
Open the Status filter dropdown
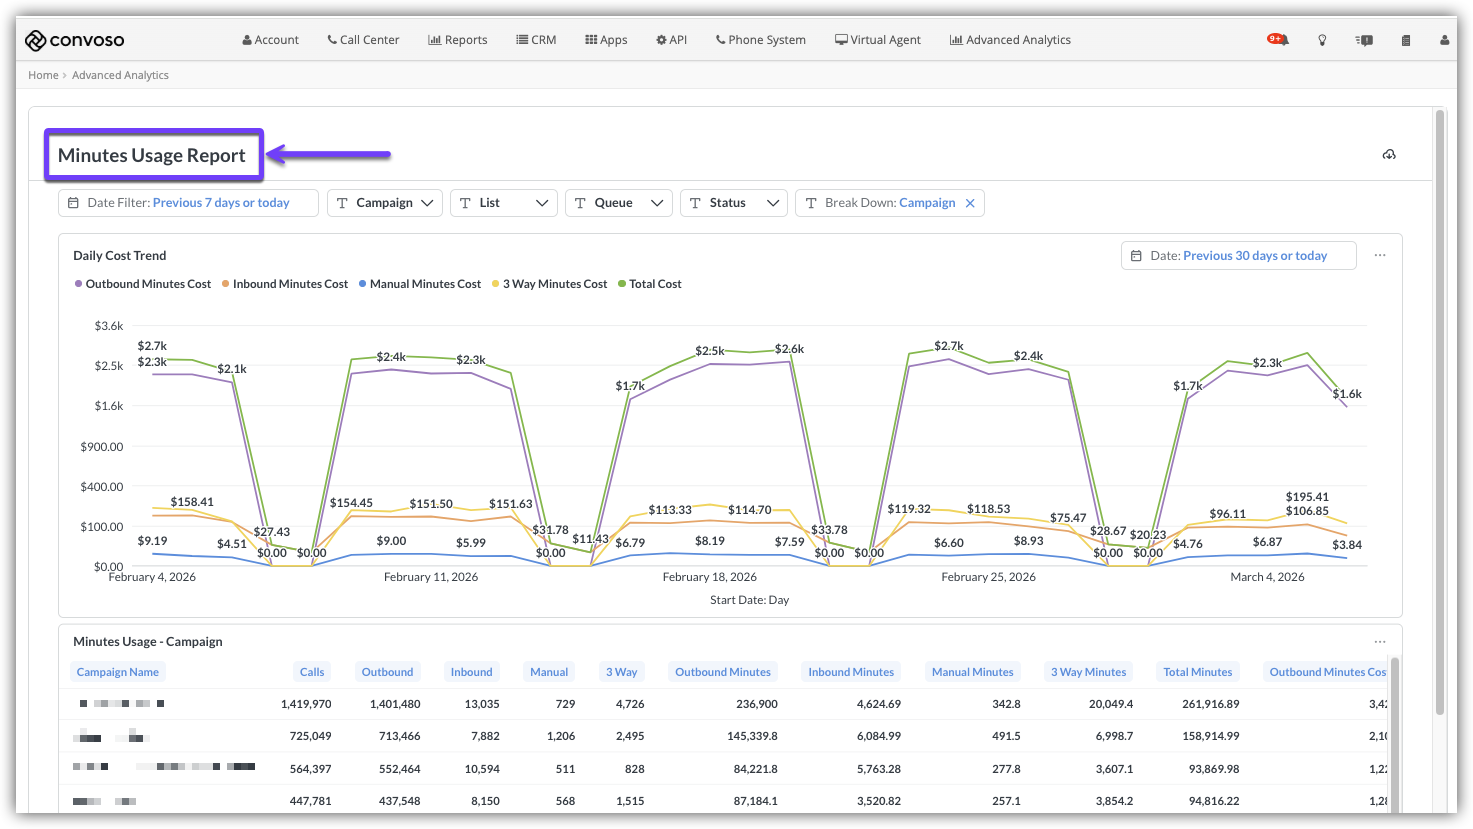coord(733,203)
